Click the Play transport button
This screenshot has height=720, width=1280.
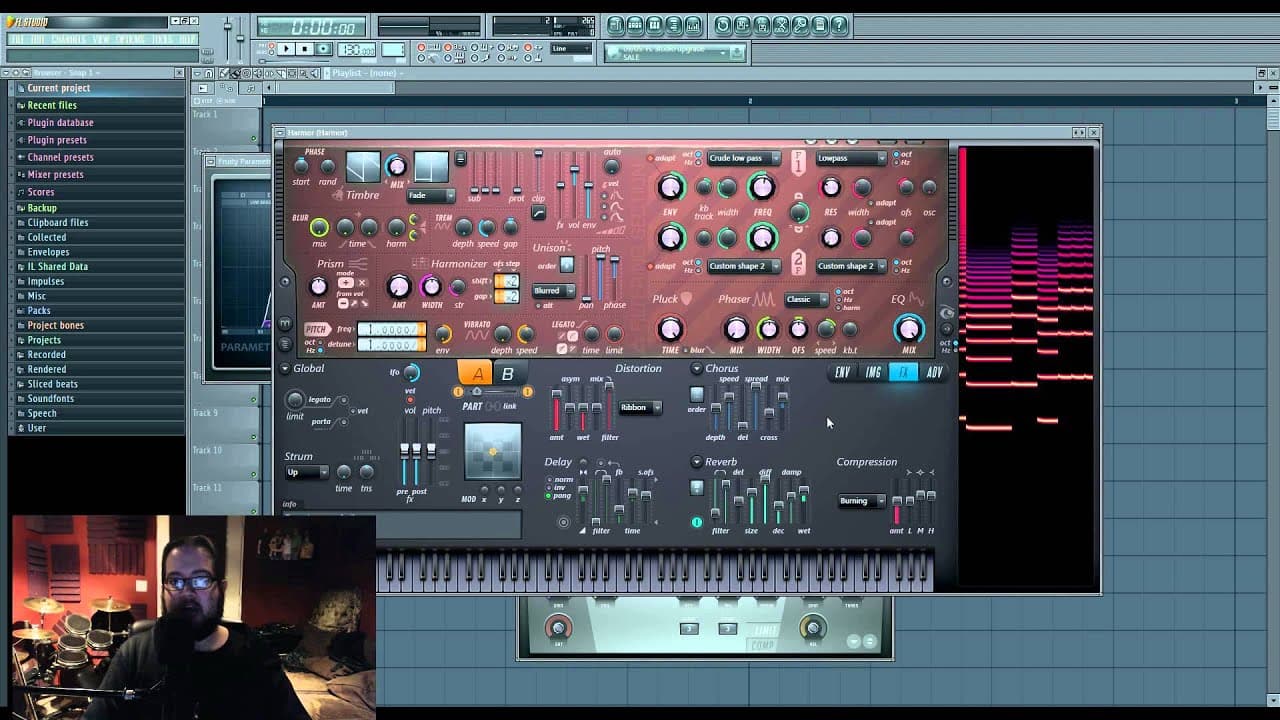(x=286, y=49)
